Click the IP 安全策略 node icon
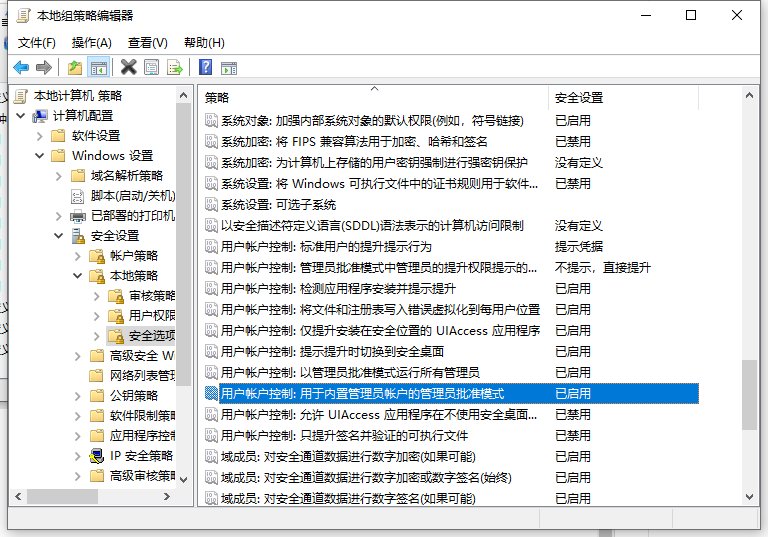Viewport: 768px width, 537px height. pos(97,456)
